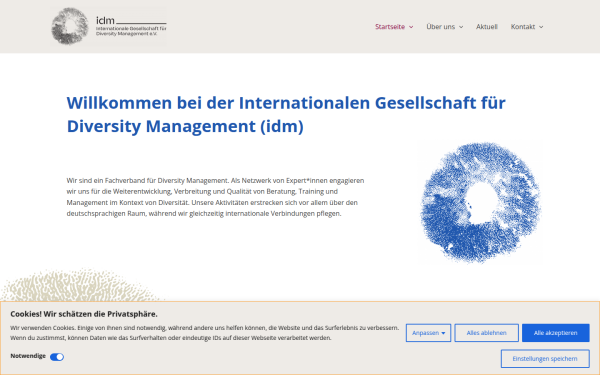Screen dimensions: 600x375
Task: Click the paragraph starting 'Wir sind ein Fachverband'
Action: (x=215, y=197)
